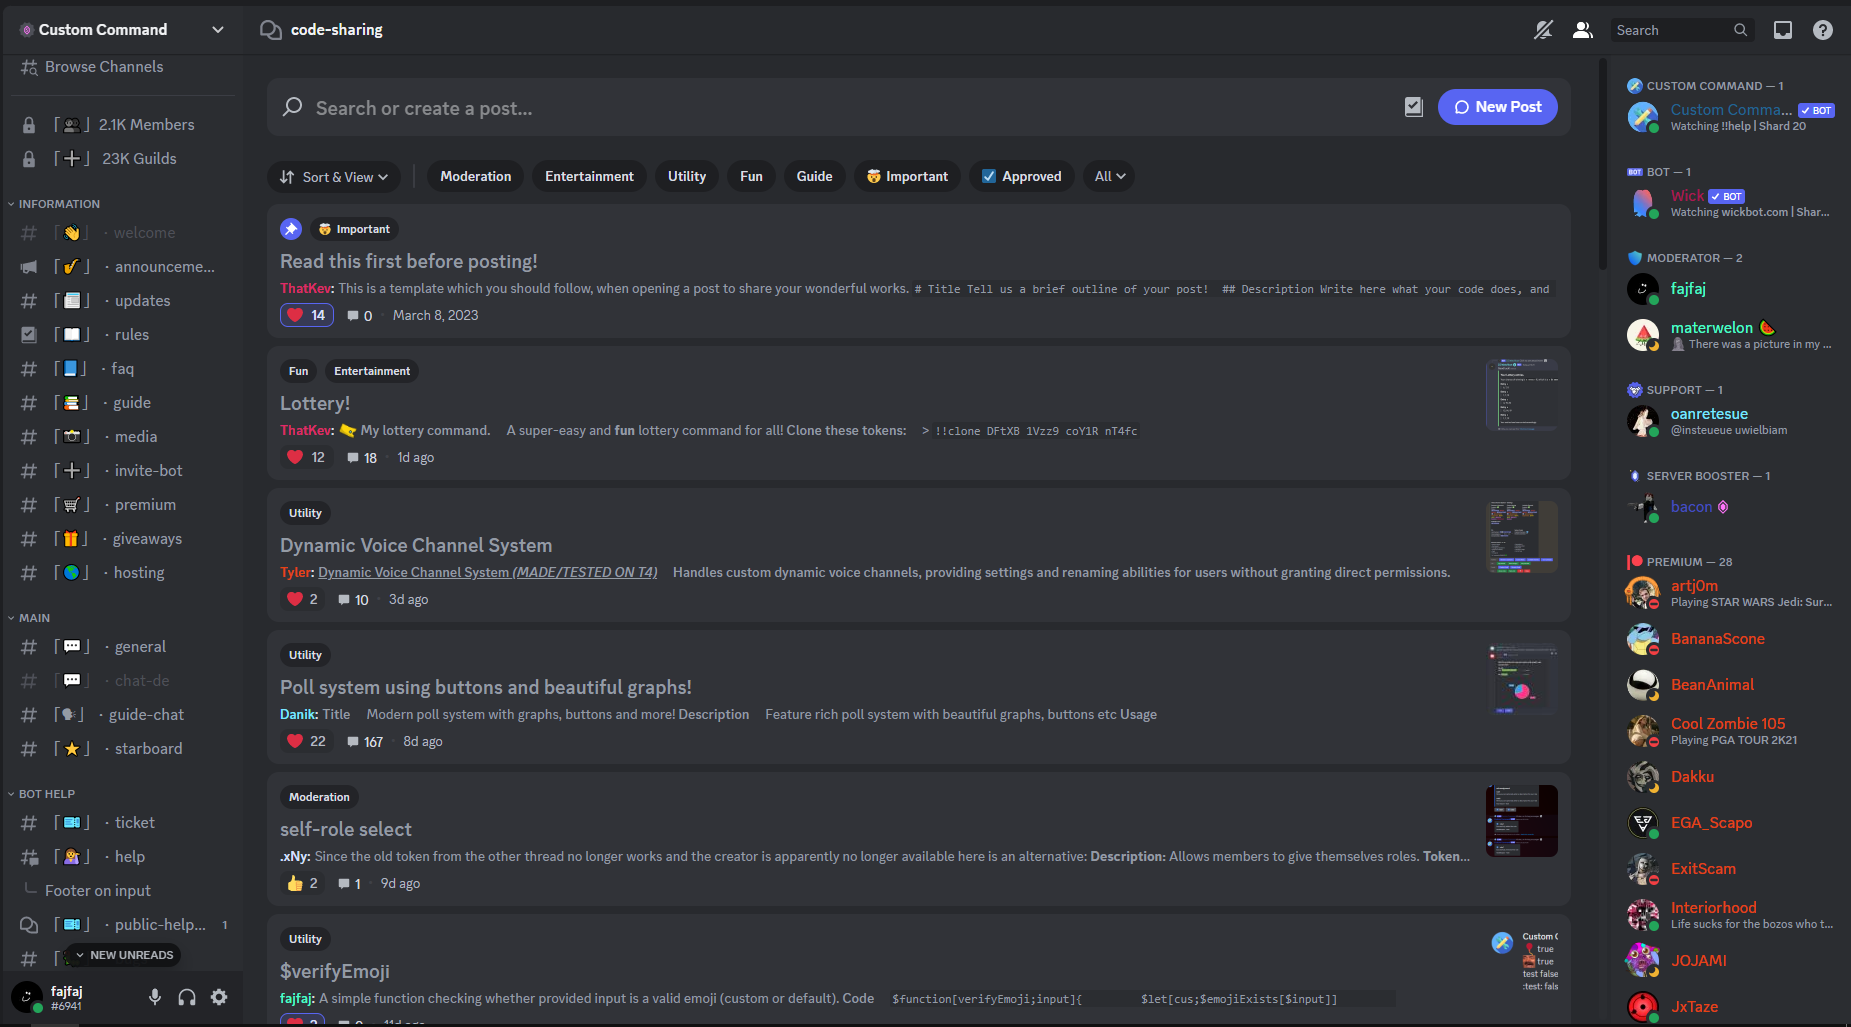The image size is (1851, 1027).
Task: Click the search magnifier icon in header
Action: [x=1740, y=30]
